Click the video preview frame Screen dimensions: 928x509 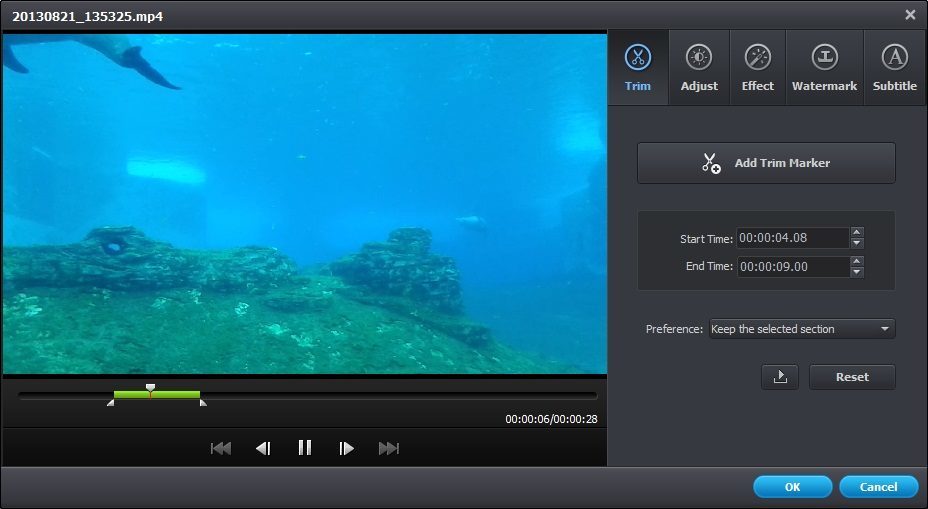click(305, 203)
